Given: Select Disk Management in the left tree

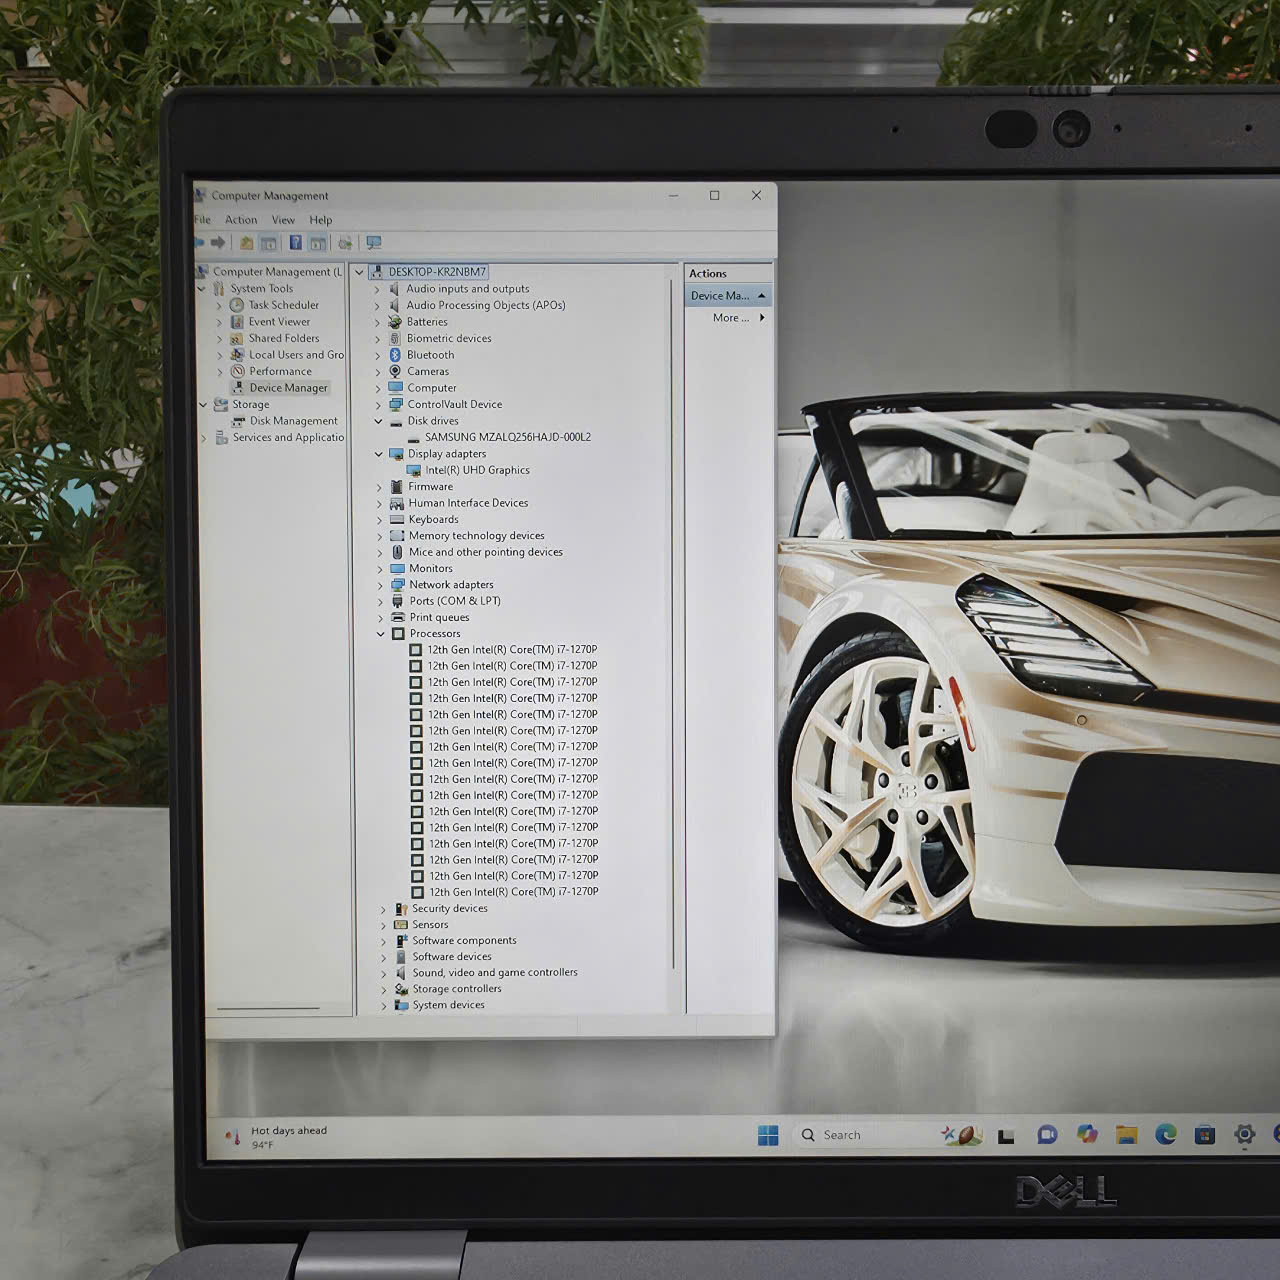Looking at the screenshot, I should 293,421.
